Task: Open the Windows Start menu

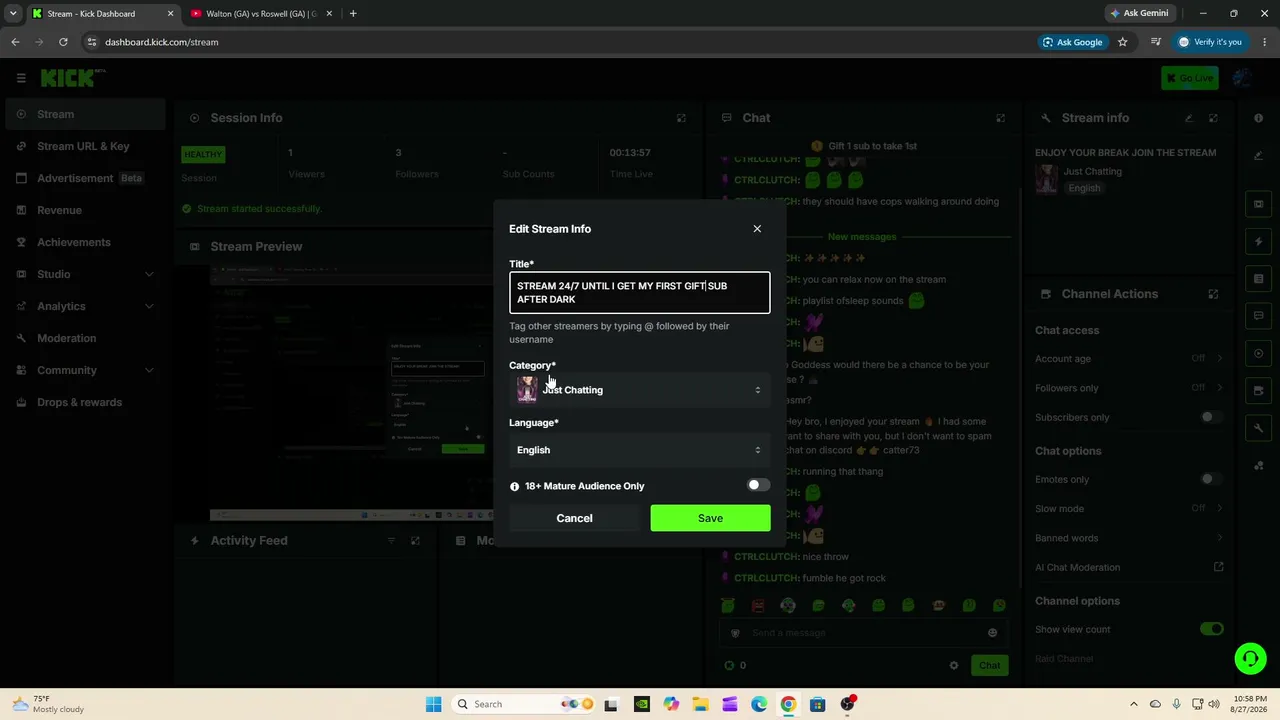Action: [x=433, y=704]
